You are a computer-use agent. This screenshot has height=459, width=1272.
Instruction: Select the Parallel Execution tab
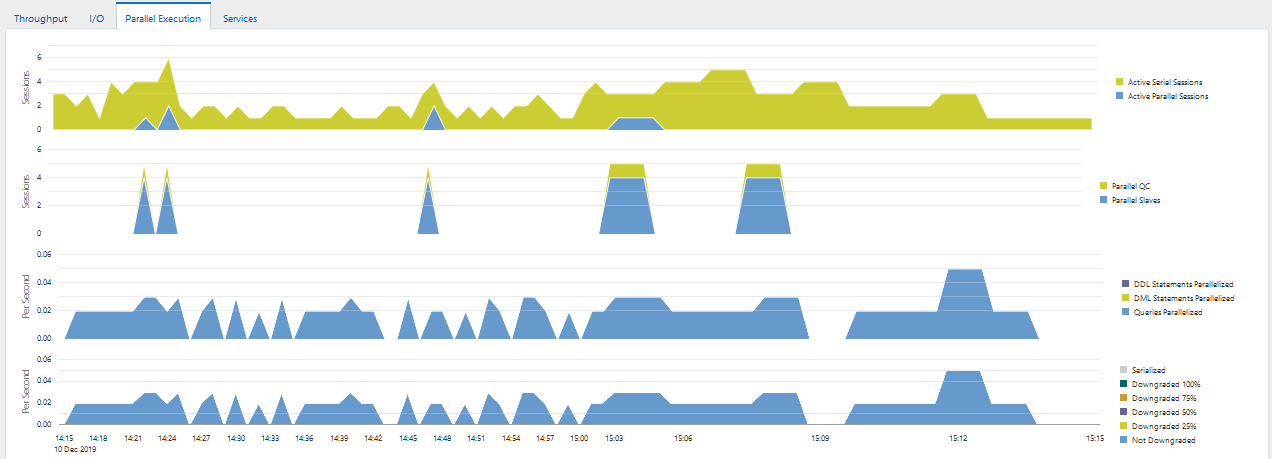(163, 17)
